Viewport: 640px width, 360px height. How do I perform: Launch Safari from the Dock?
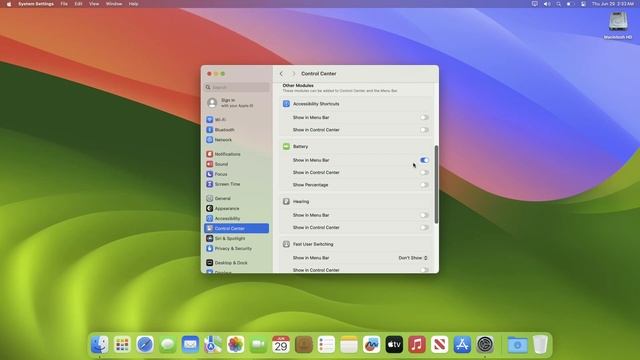click(x=145, y=344)
